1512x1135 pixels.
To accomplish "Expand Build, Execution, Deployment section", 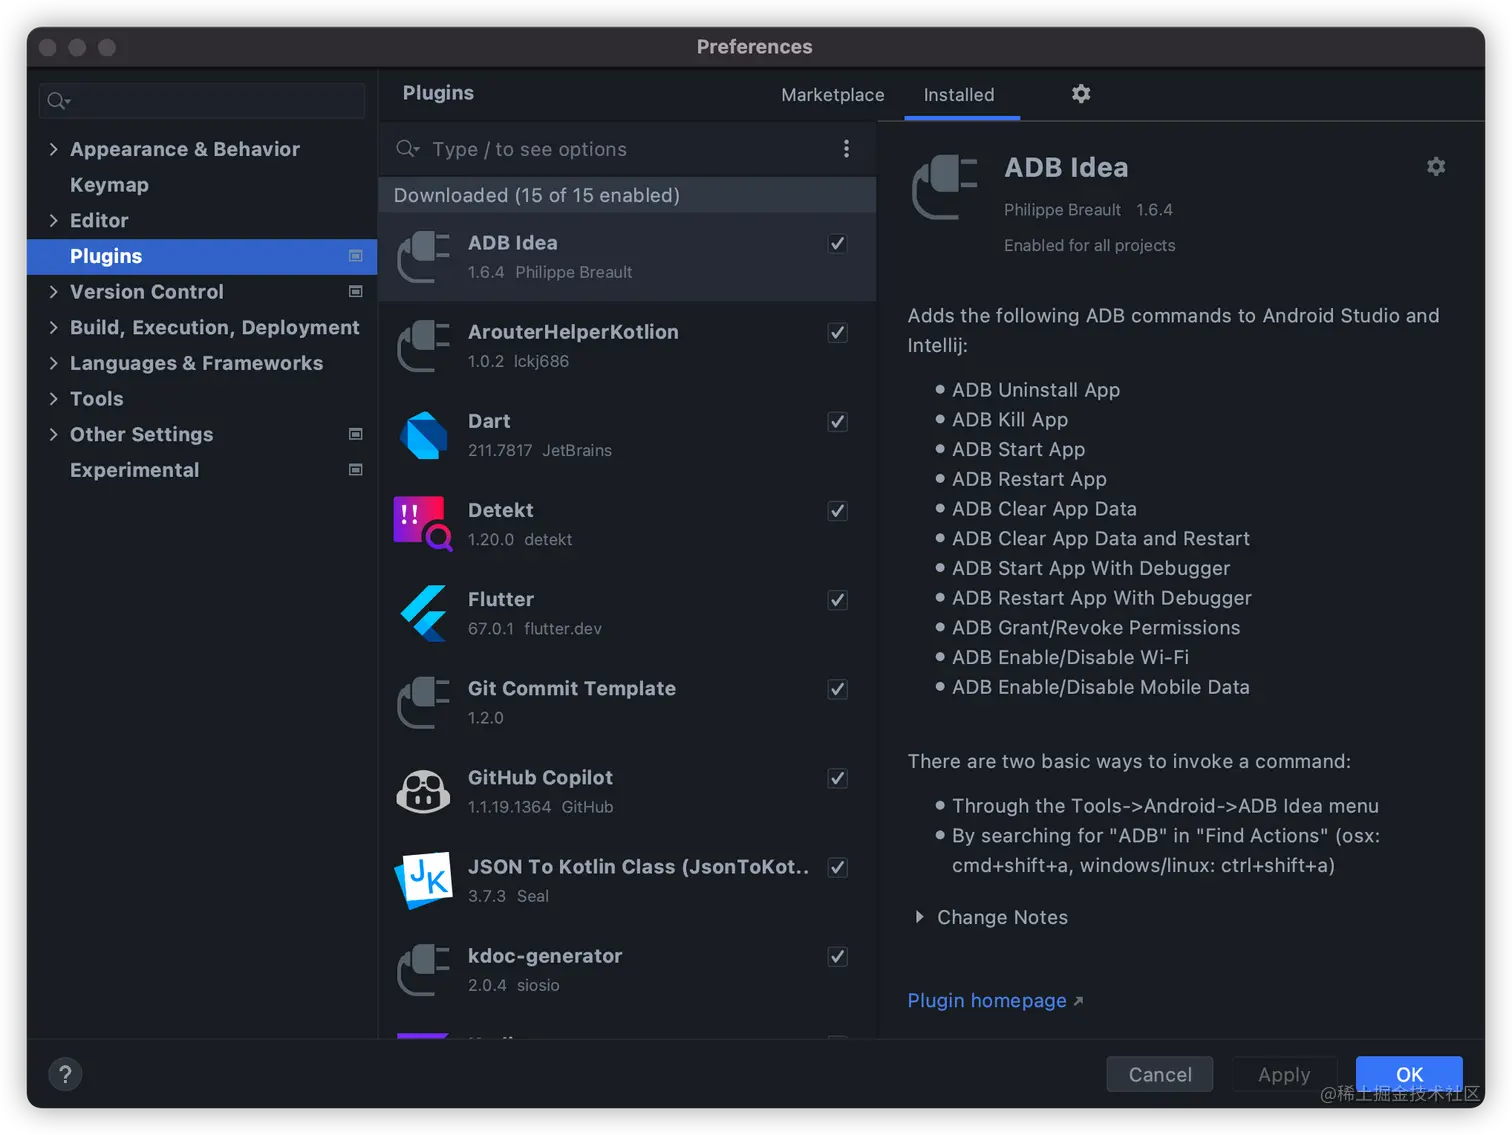I will pos(53,327).
